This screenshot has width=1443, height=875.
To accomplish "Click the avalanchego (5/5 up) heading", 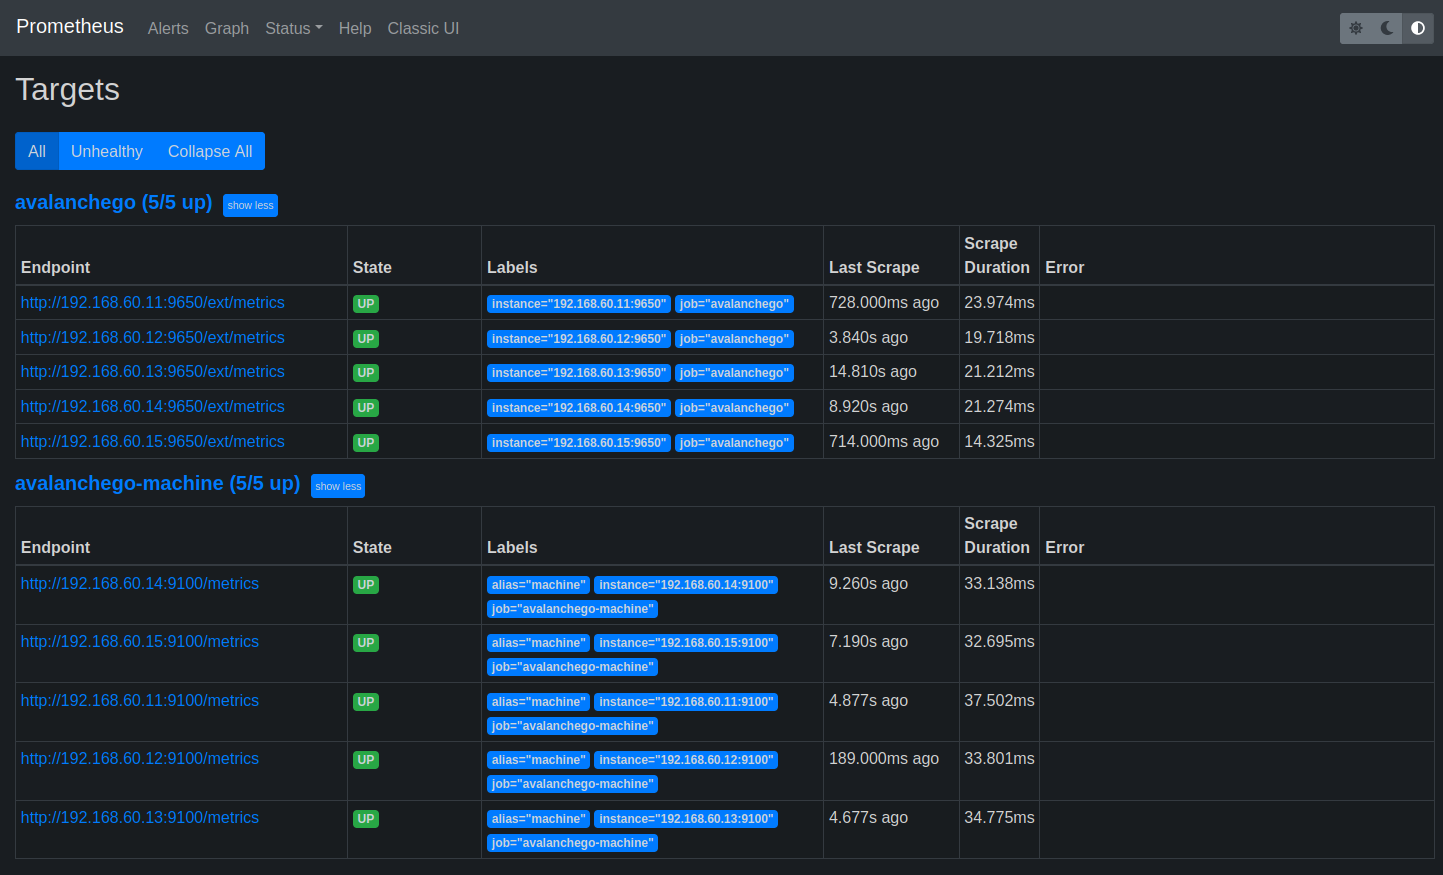I will click(x=114, y=202).
